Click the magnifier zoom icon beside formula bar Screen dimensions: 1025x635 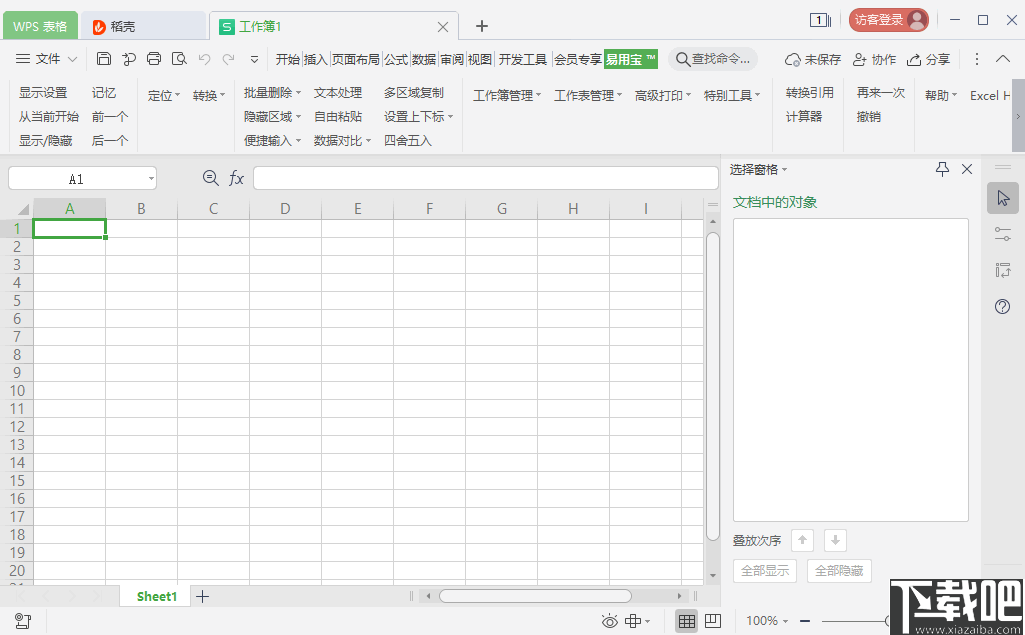coord(210,178)
